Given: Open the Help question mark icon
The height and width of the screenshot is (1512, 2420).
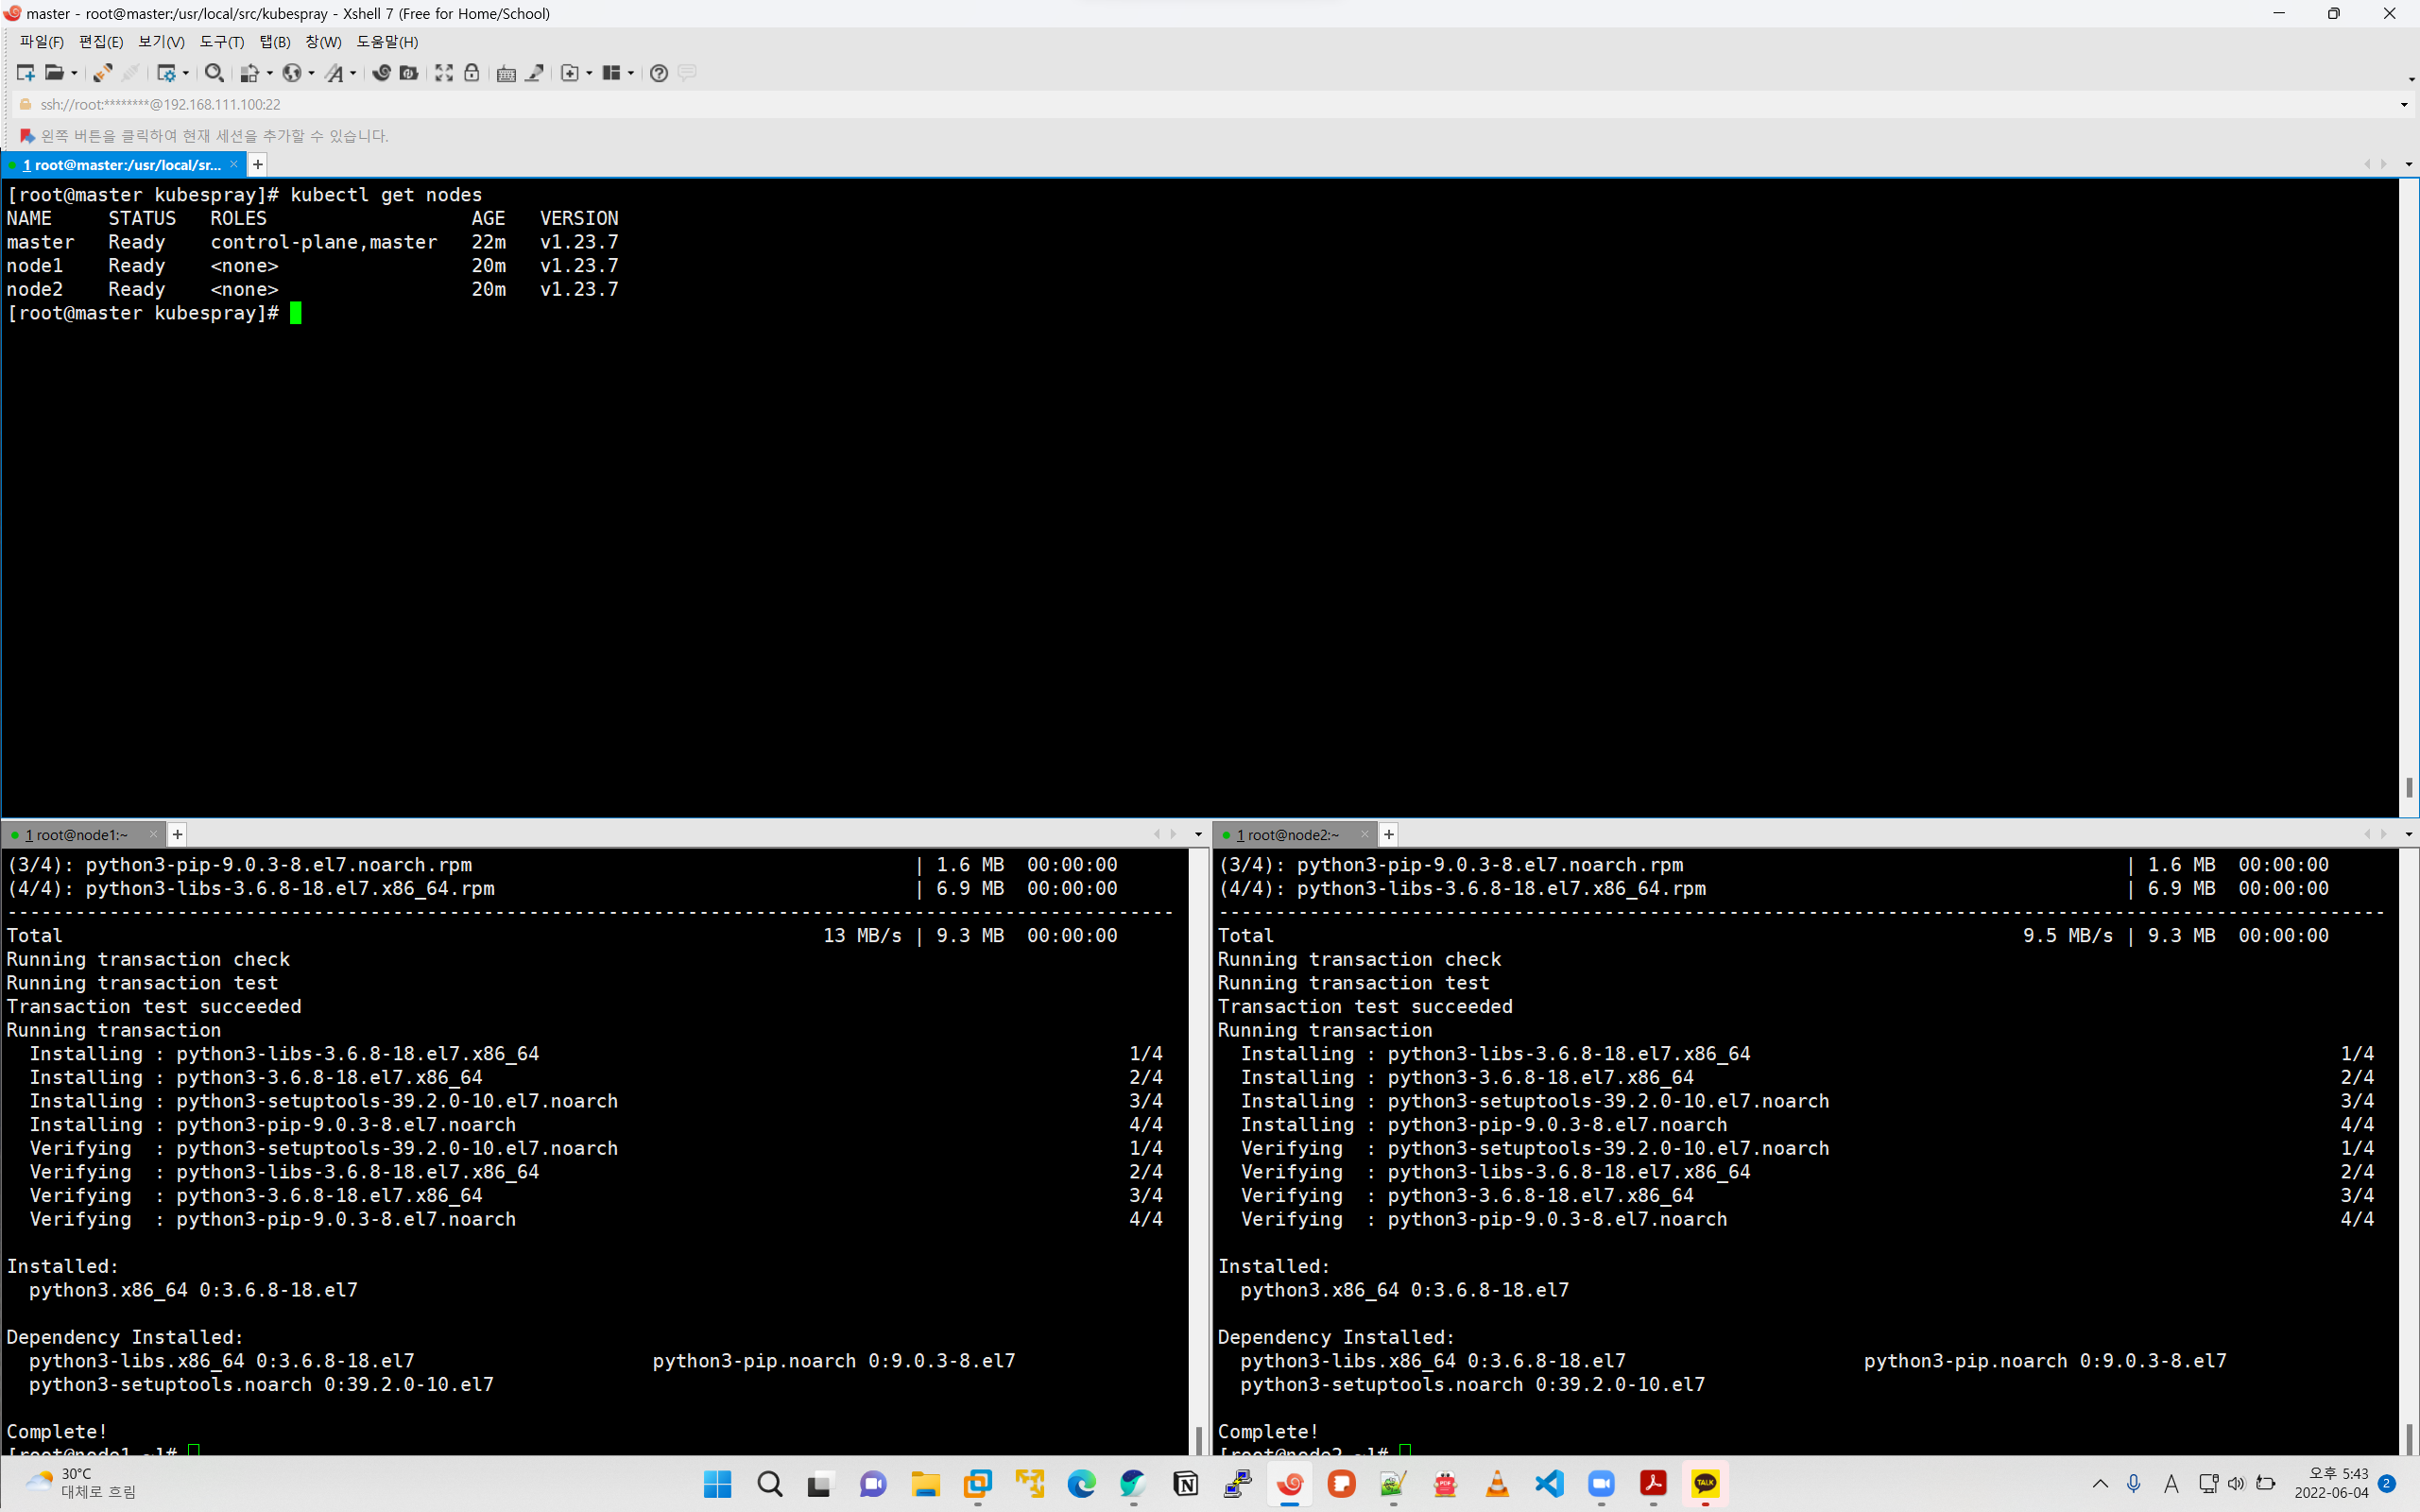Looking at the screenshot, I should (658, 73).
